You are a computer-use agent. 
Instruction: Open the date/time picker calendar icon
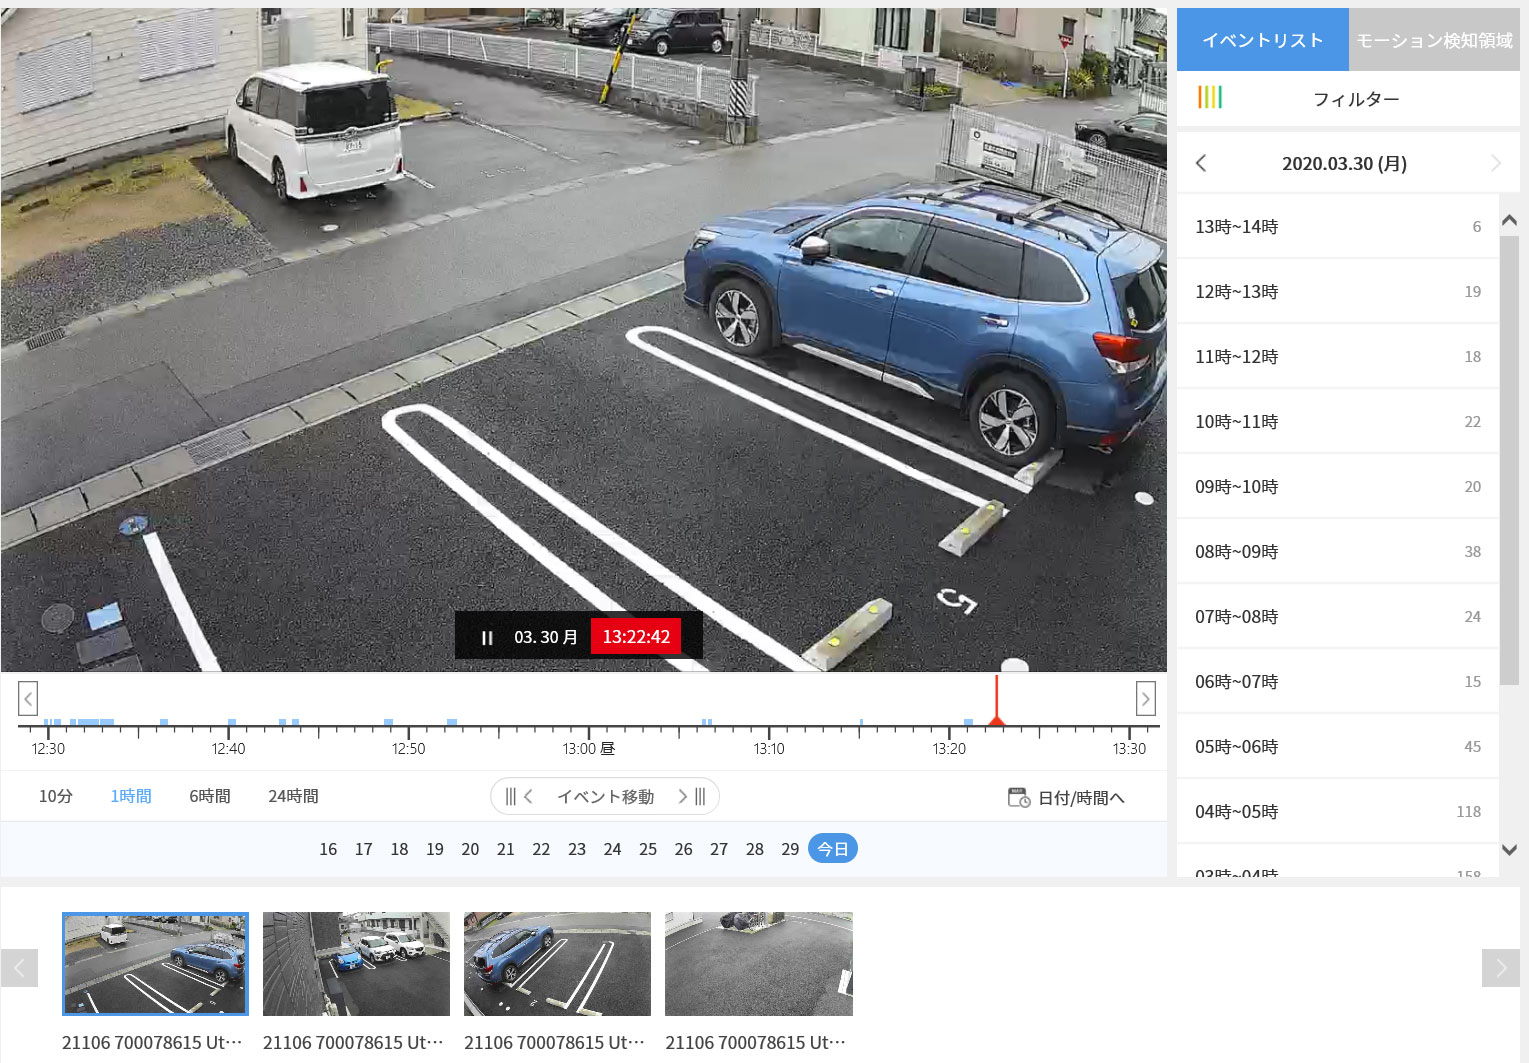[x=1018, y=797]
